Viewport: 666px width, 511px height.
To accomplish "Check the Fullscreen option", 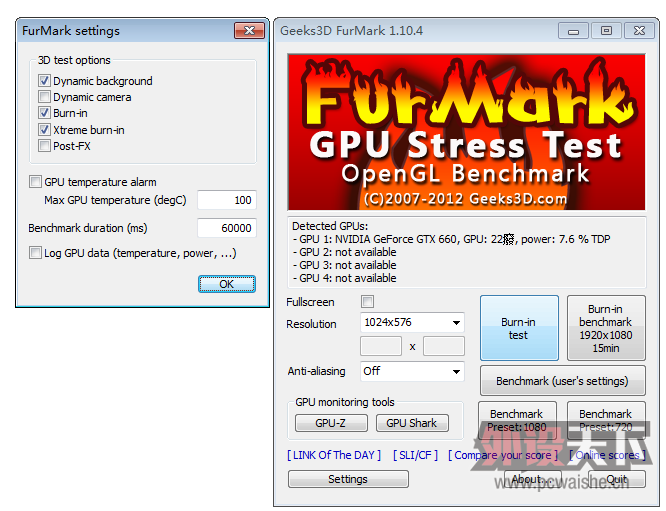I will coord(367,302).
